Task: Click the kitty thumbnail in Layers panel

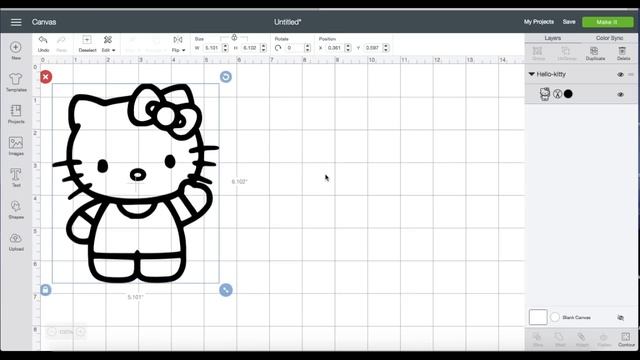Action: click(x=544, y=94)
